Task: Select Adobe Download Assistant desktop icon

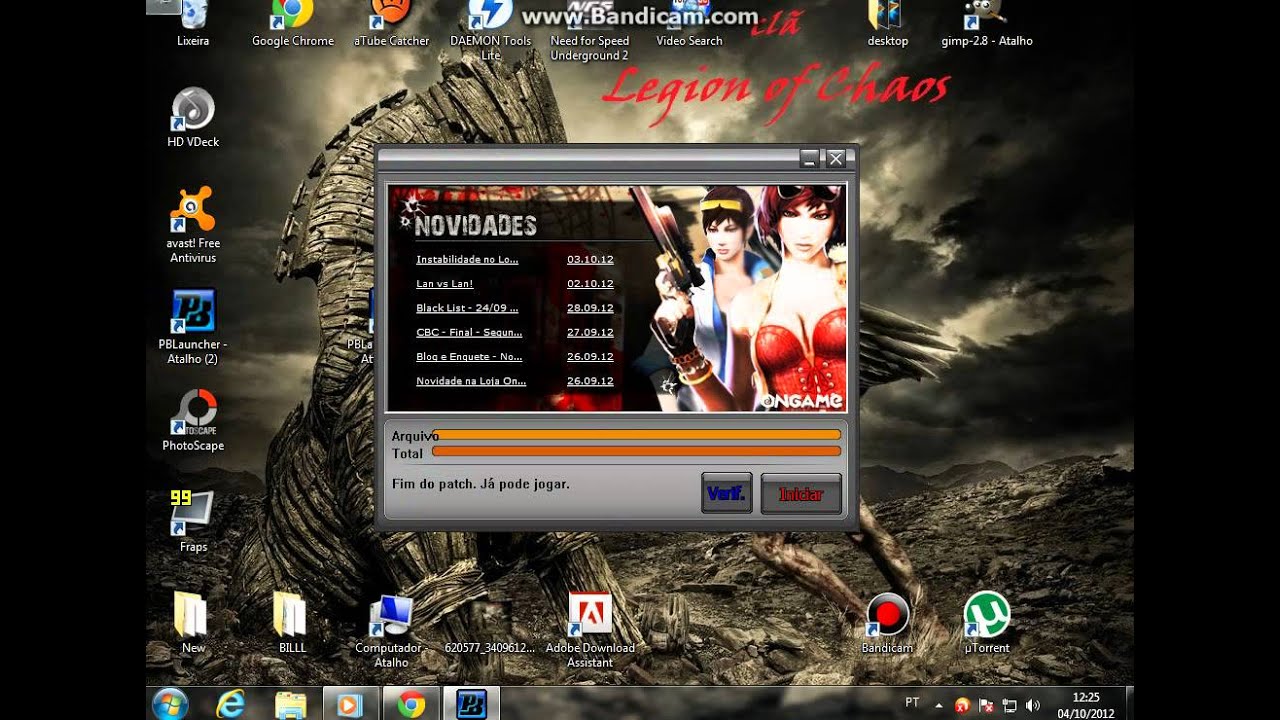Action: tap(590, 630)
